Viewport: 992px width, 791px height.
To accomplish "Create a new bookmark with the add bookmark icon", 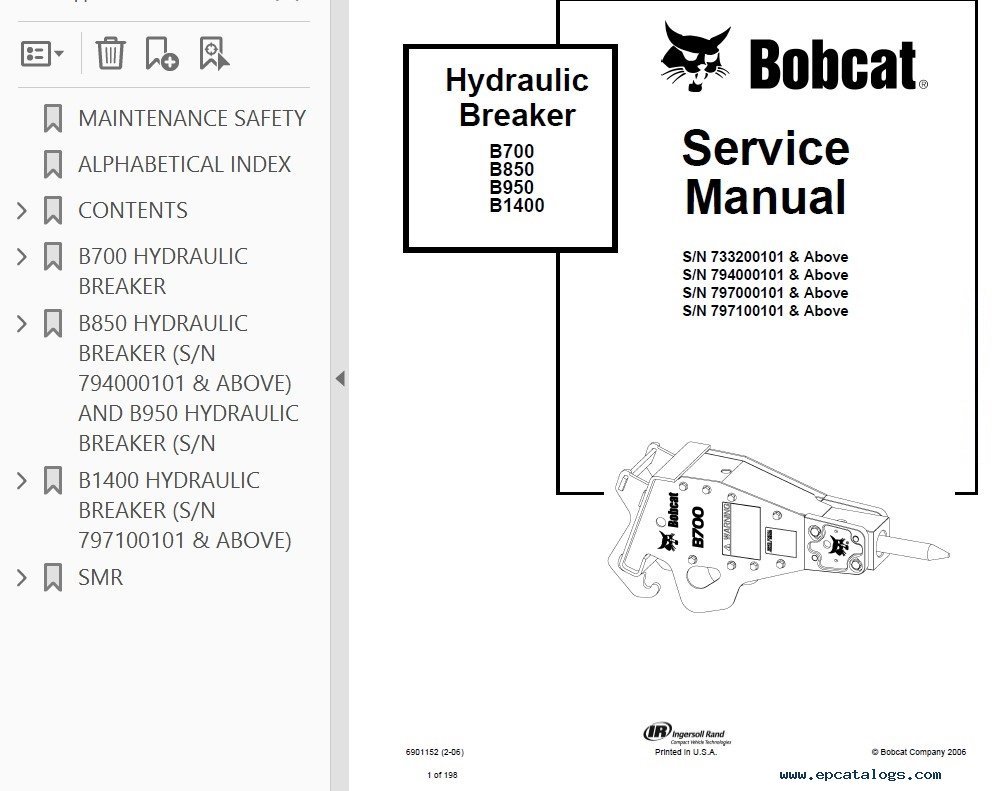I will [x=161, y=53].
